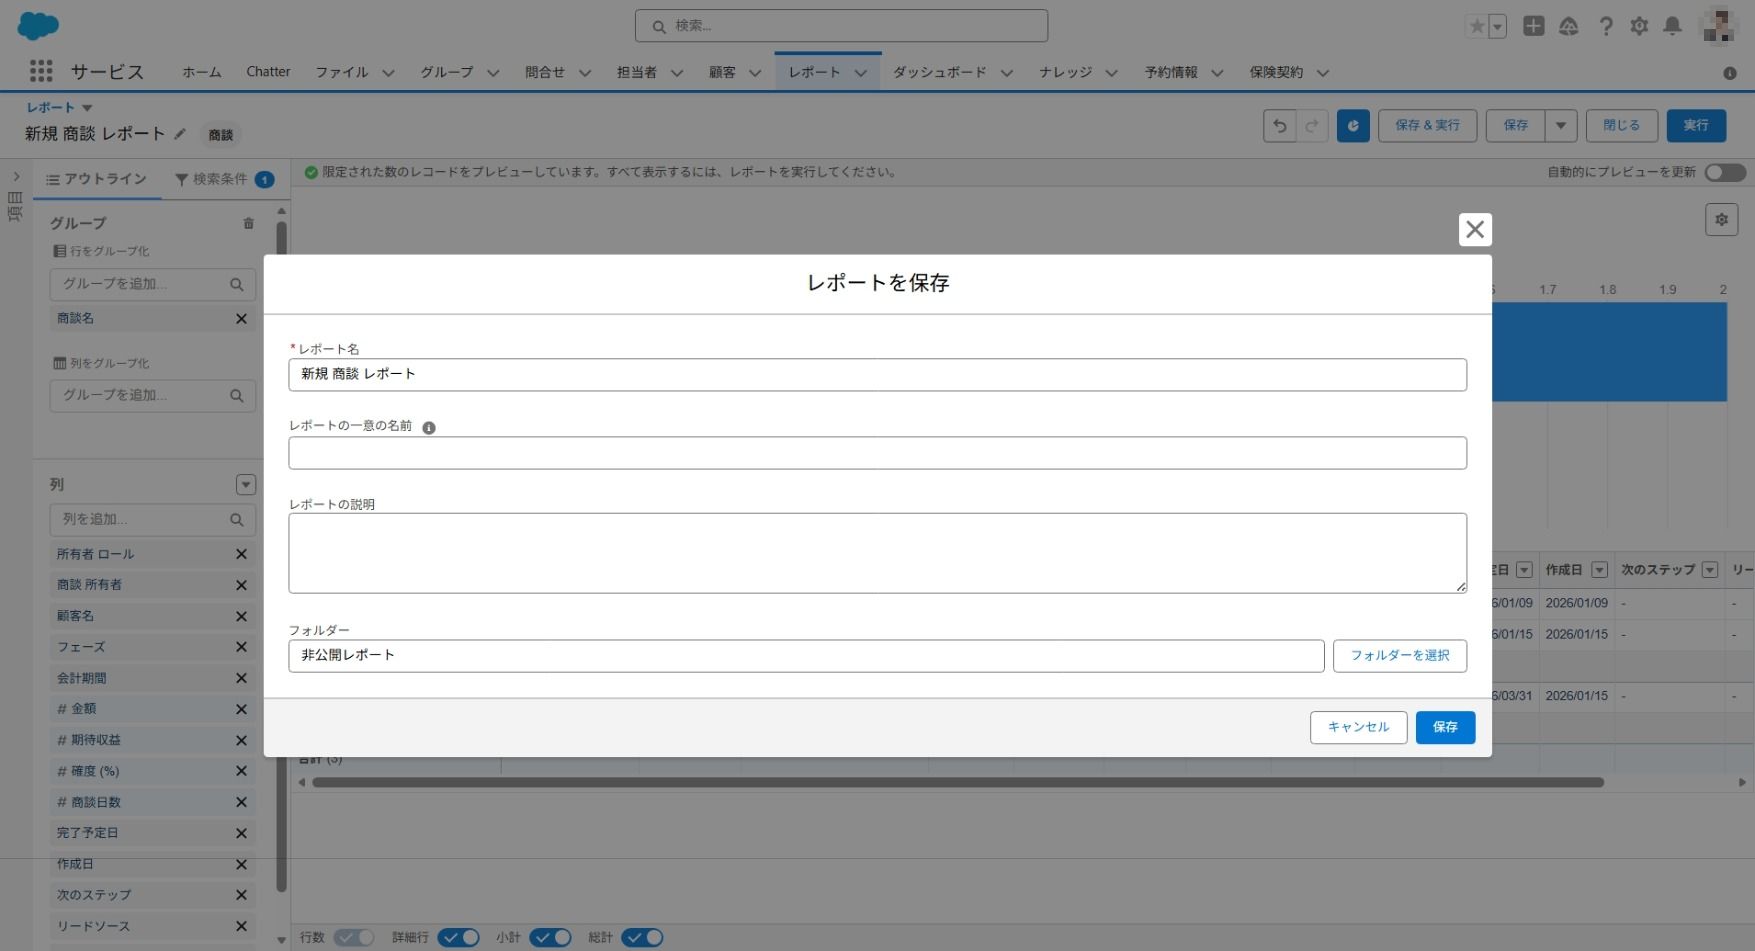Expand dropdown arrow next to 保存 button
The height and width of the screenshot is (951, 1755).
pyautogui.click(x=1560, y=126)
